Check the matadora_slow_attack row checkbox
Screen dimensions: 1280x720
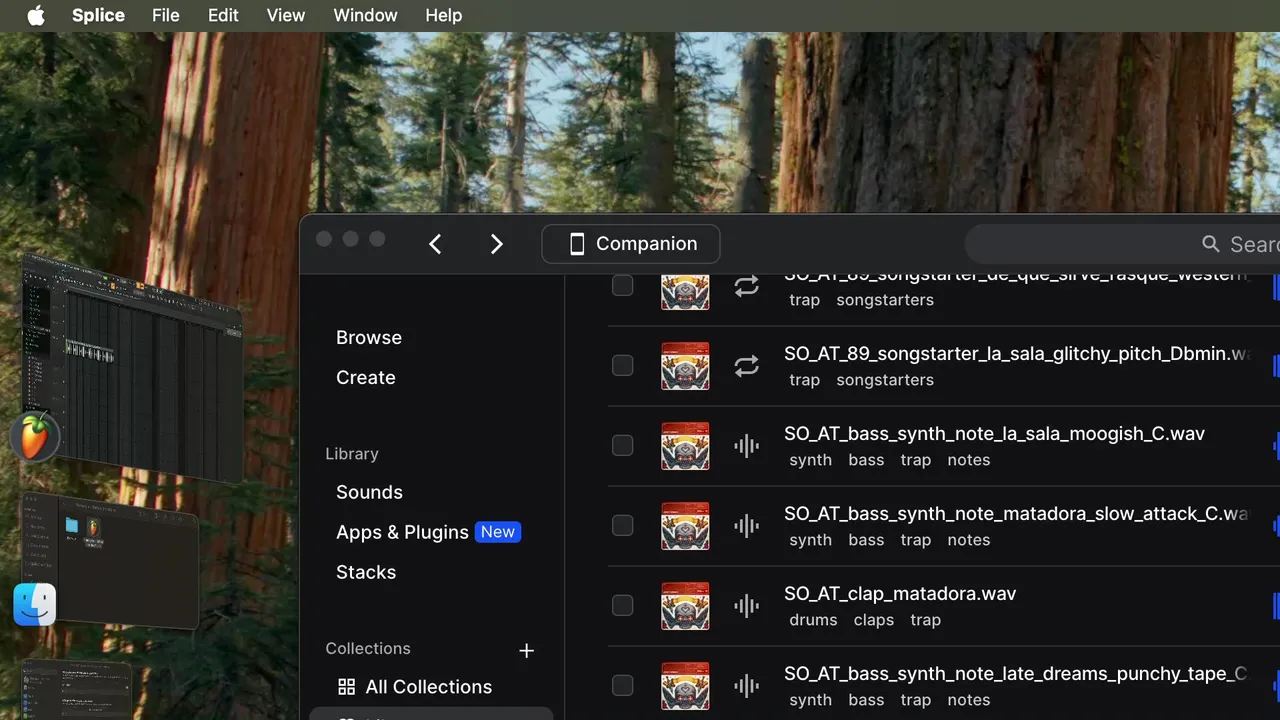tap(622, 525)
